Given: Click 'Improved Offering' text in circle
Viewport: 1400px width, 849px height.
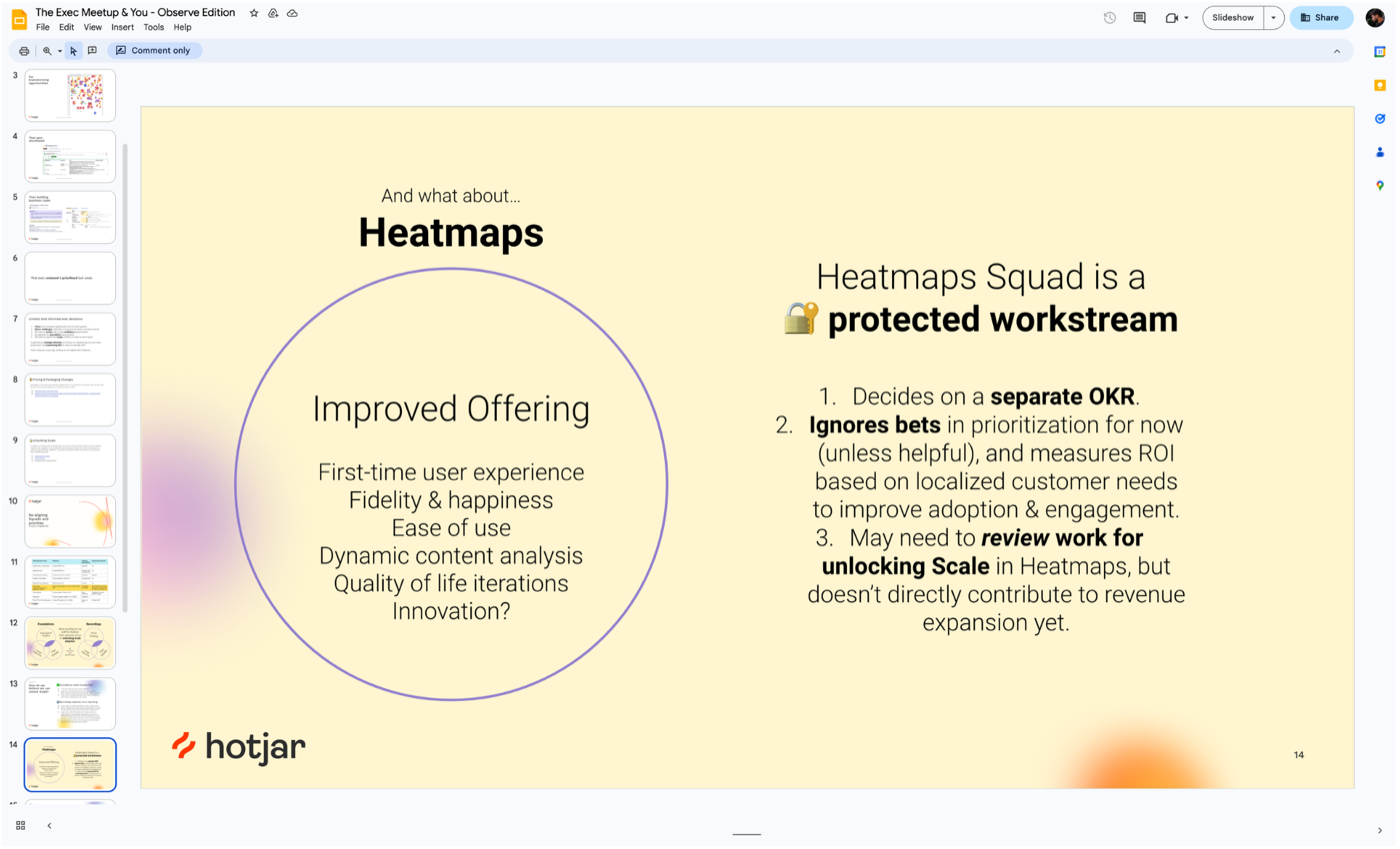Looking at the screenshot, I should [x=451, y=409].
